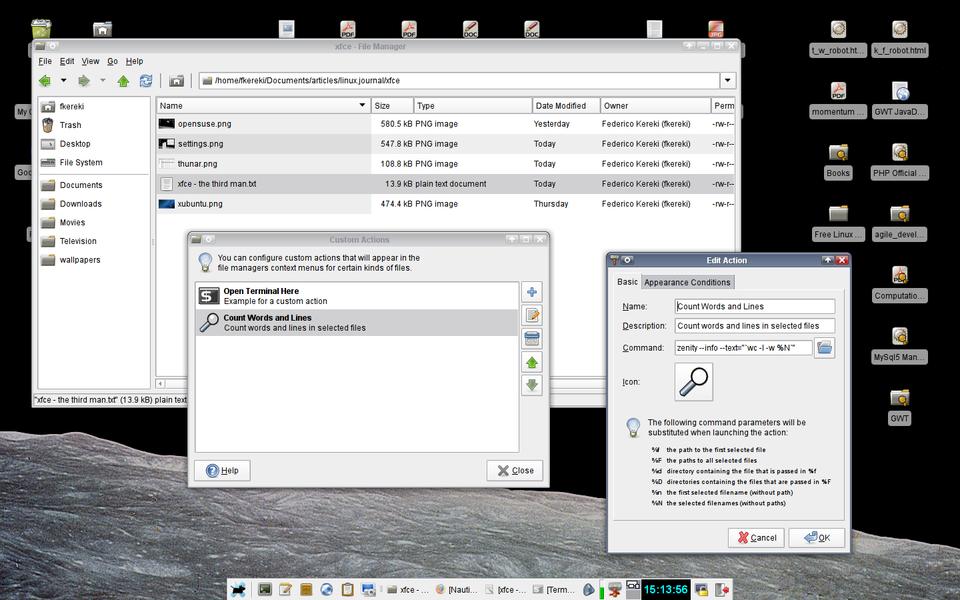
Task: Reload the folder with the refresh icon
Action: click(146, 81)
